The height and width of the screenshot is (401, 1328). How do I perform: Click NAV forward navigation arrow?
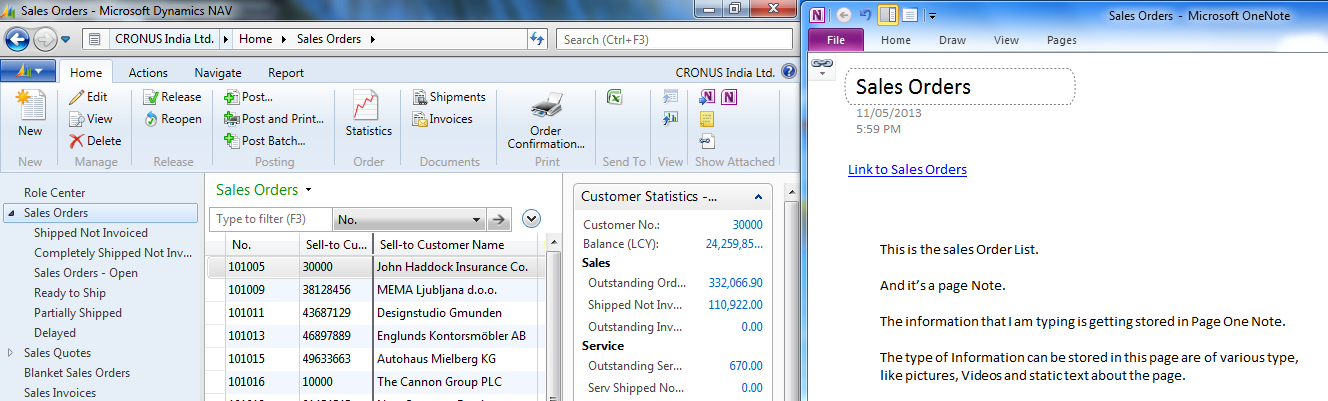45,40
